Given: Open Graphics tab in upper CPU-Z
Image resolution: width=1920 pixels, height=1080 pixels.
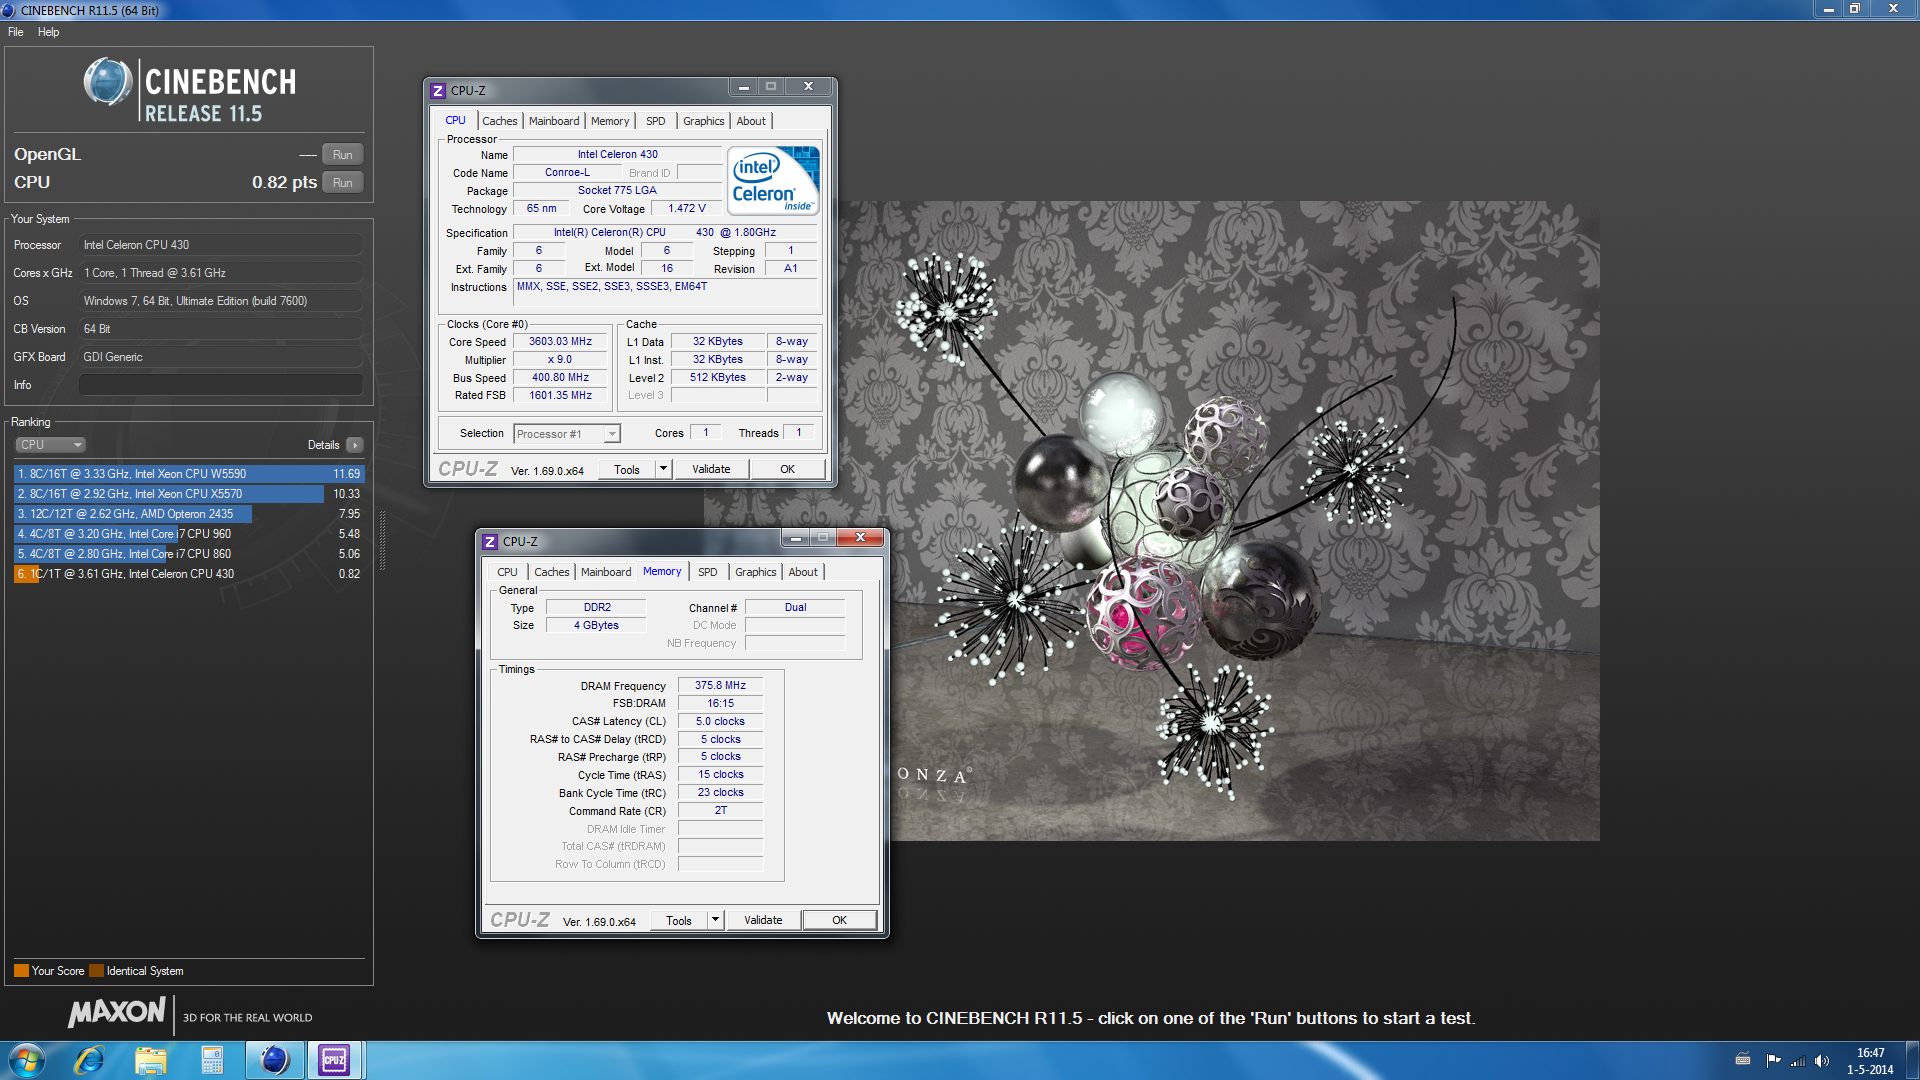Looking at the screenshot, I should pyautogui.click(x=704, y=121).
